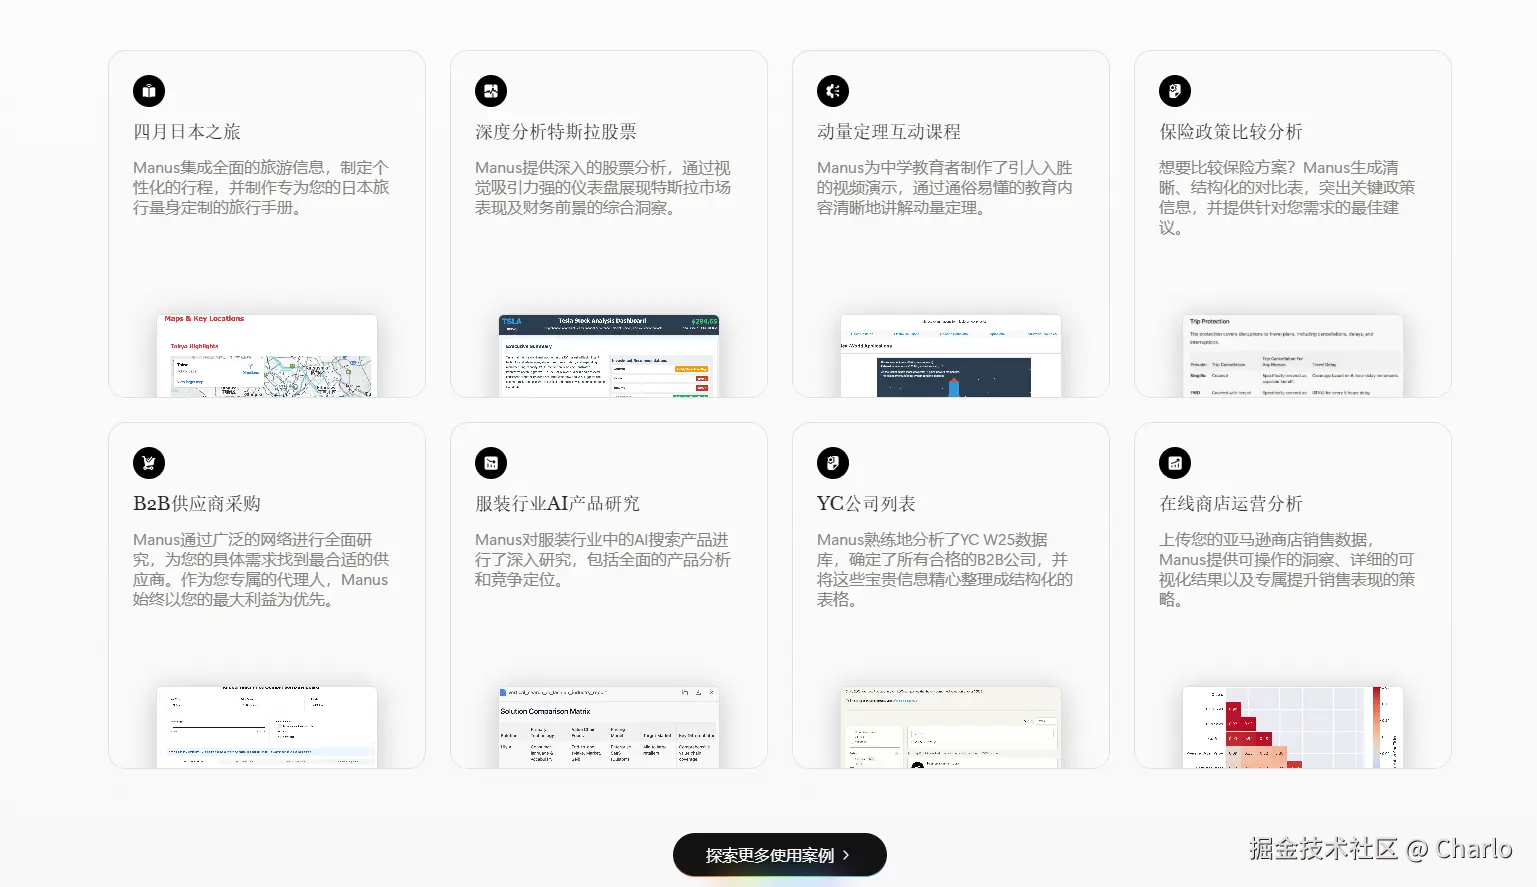Open the Solution Comparison Matrix thumbnail
Viewport: 1537px width, 887px height.
[x=609, y=728]
